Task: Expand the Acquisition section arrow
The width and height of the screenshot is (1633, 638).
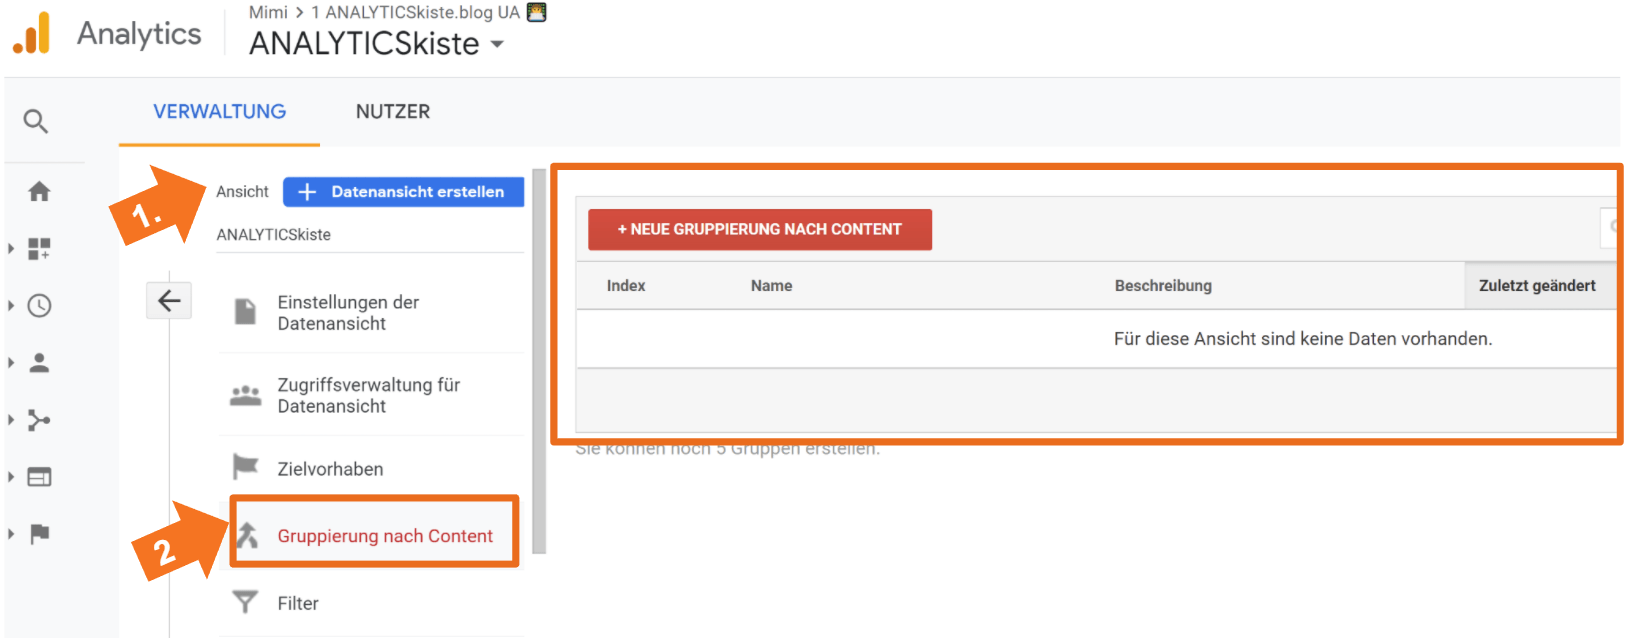Action: 11,420
